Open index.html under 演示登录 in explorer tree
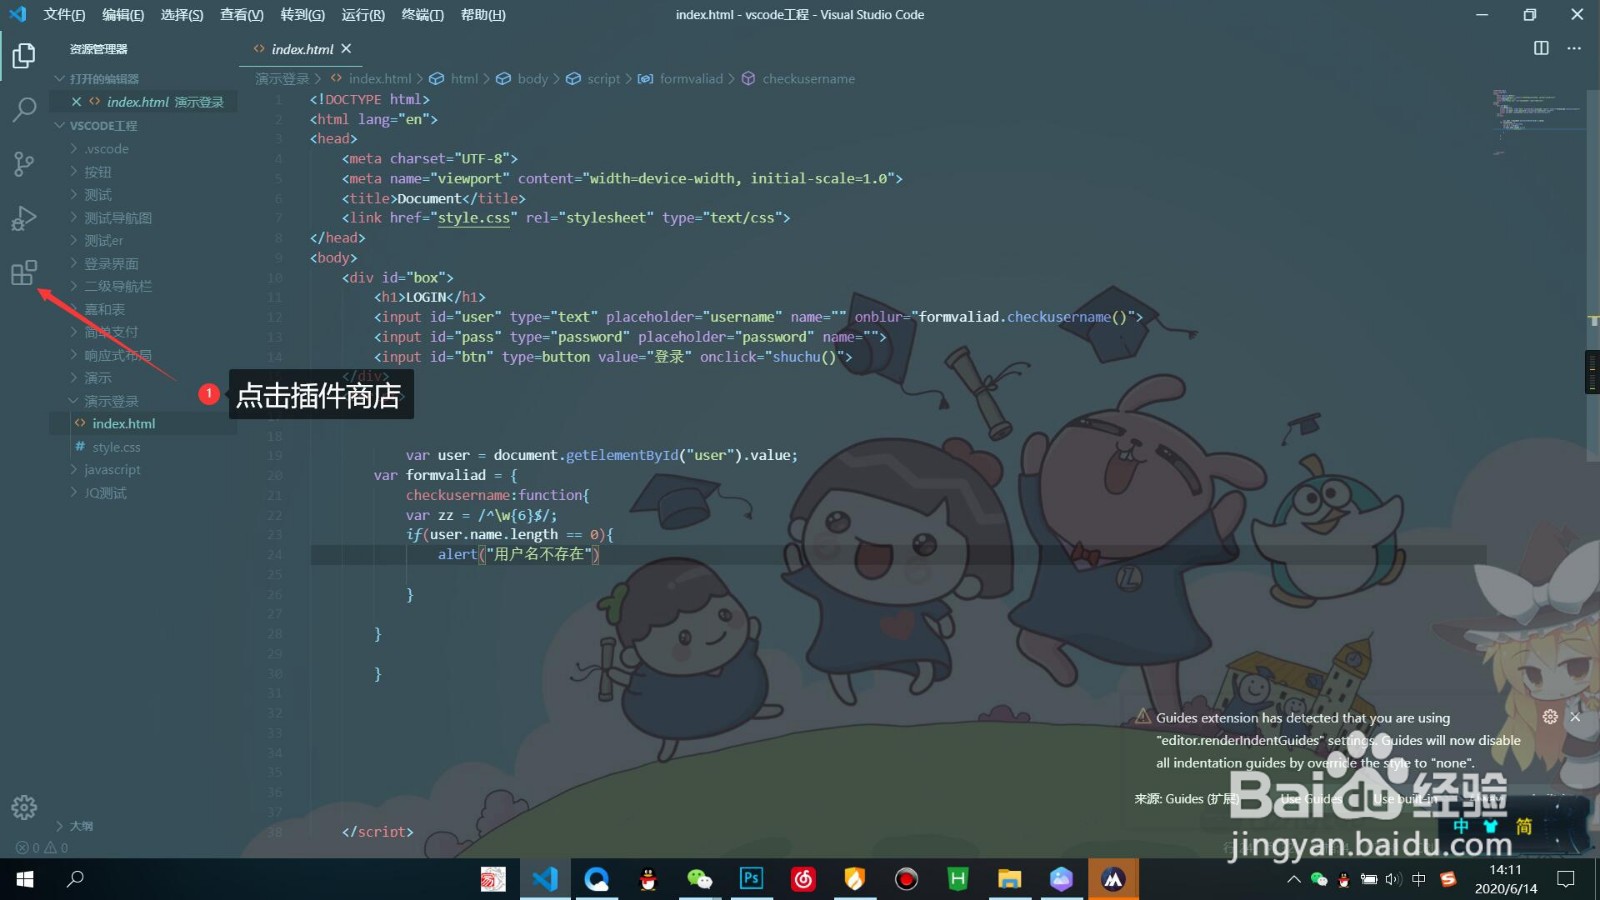 (143, 424)
